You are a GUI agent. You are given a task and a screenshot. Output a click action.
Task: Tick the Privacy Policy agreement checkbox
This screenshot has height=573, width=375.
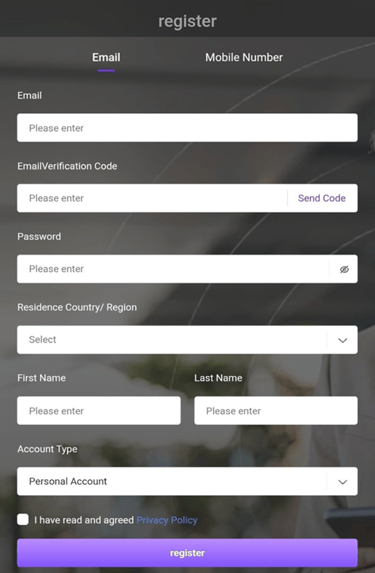[23, 519]
